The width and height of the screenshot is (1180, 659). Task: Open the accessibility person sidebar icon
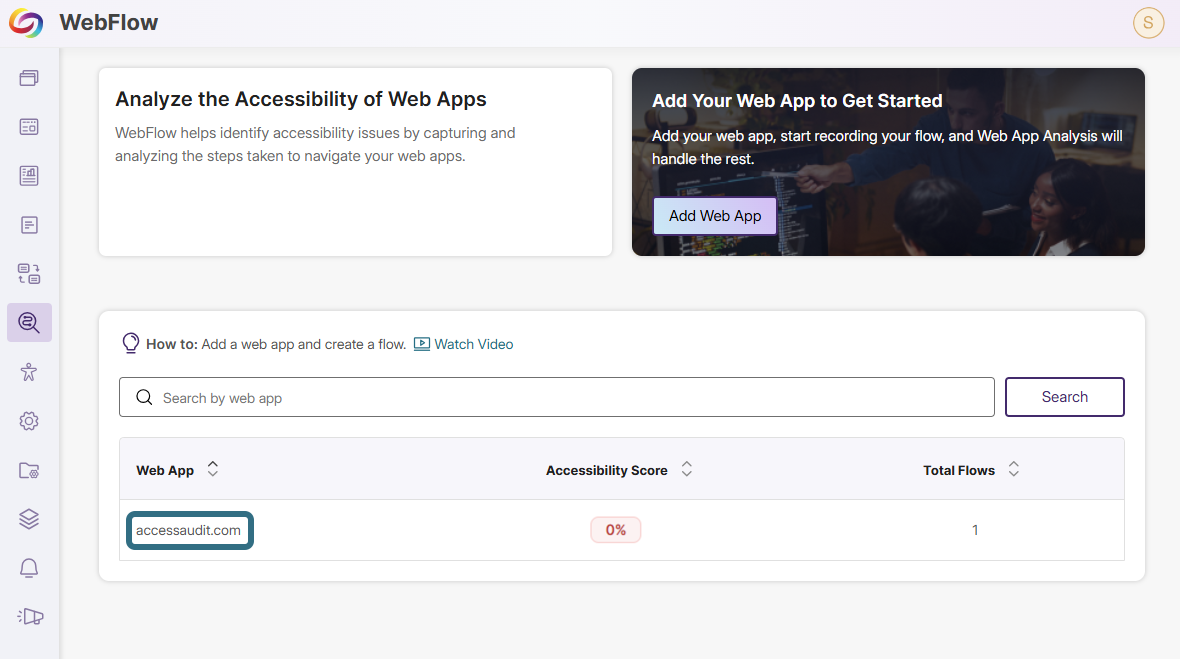pyautogui.click(x=29, y=372)
